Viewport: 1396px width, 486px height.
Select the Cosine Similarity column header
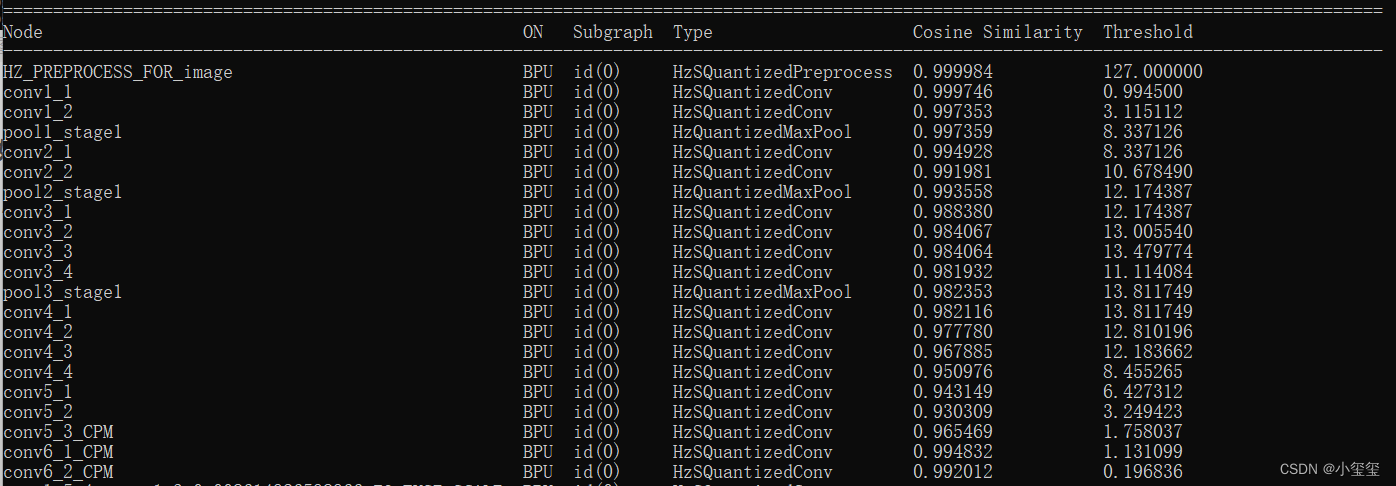[x=997, y=32]
